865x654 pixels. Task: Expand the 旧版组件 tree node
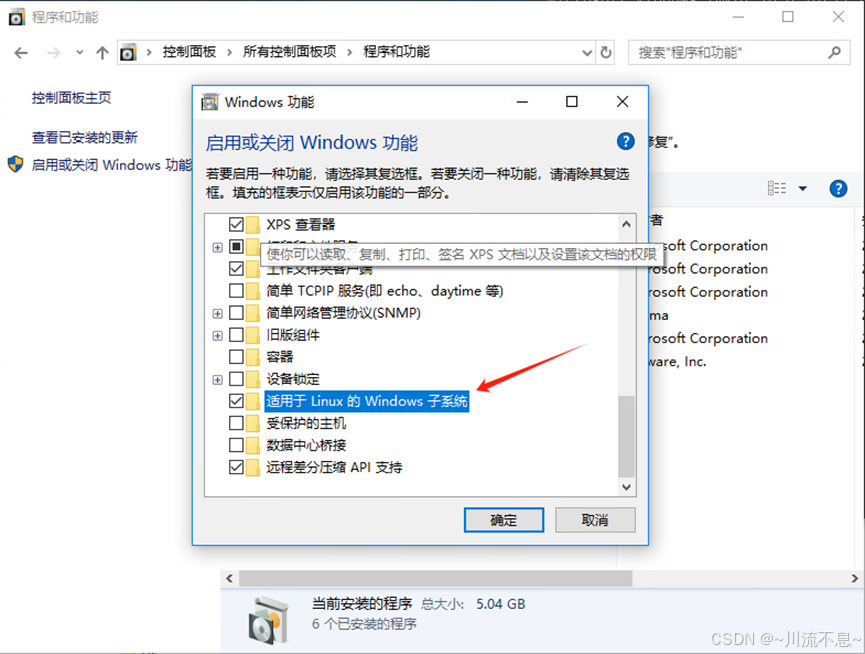(217, 335)
